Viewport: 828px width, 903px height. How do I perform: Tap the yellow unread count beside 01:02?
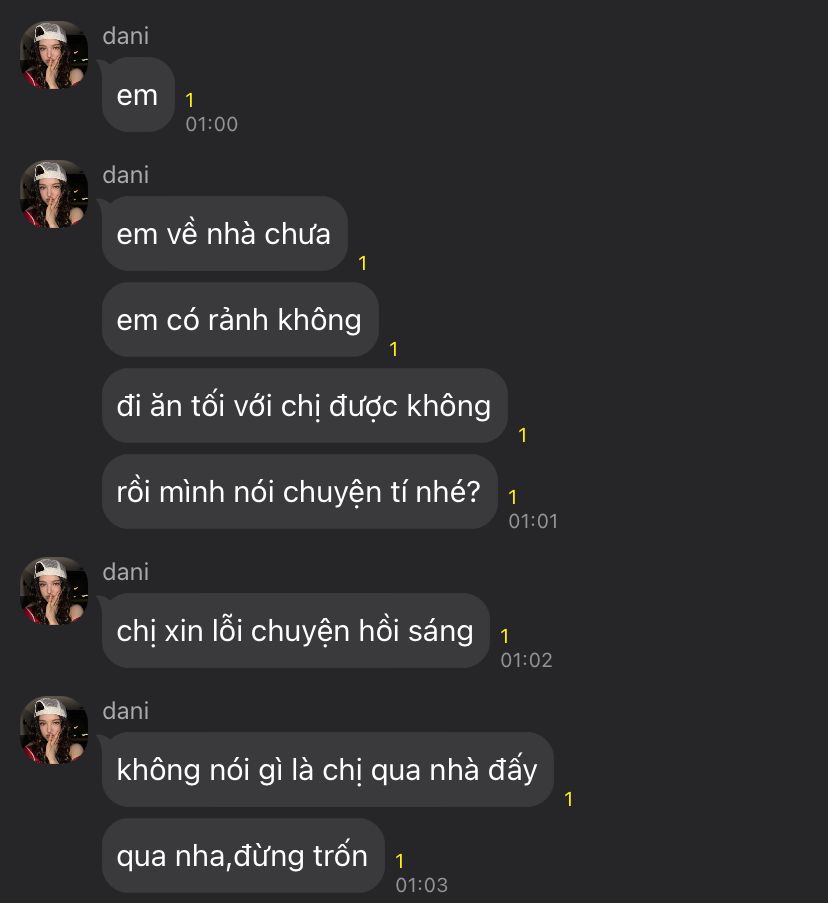coord(505,636)
